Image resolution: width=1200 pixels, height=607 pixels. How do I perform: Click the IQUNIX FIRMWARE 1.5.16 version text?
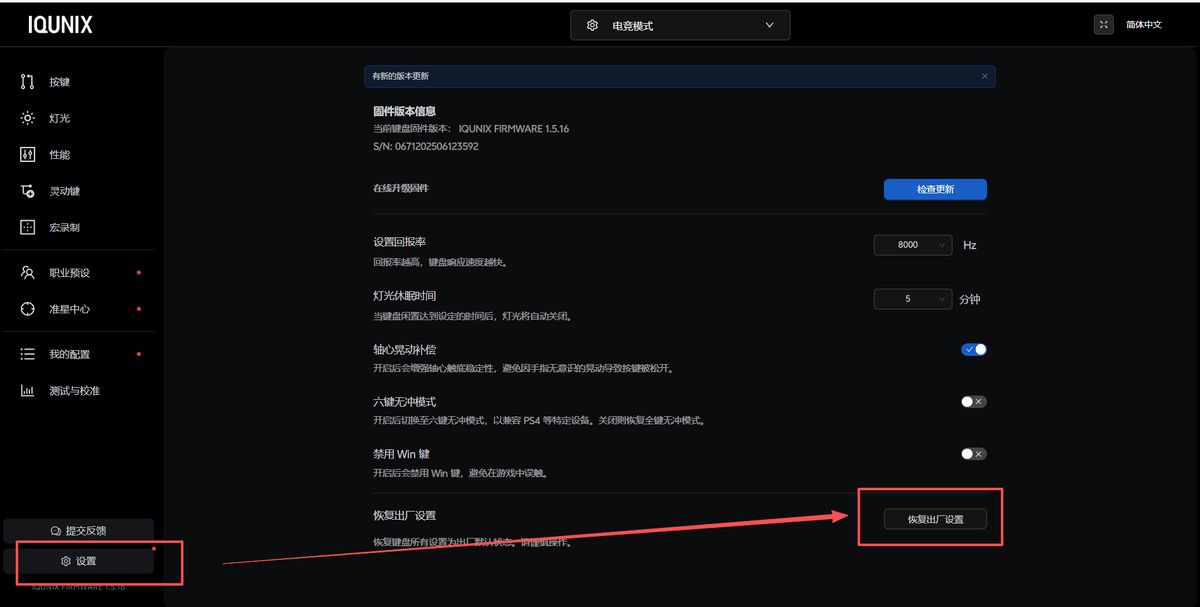514,129
